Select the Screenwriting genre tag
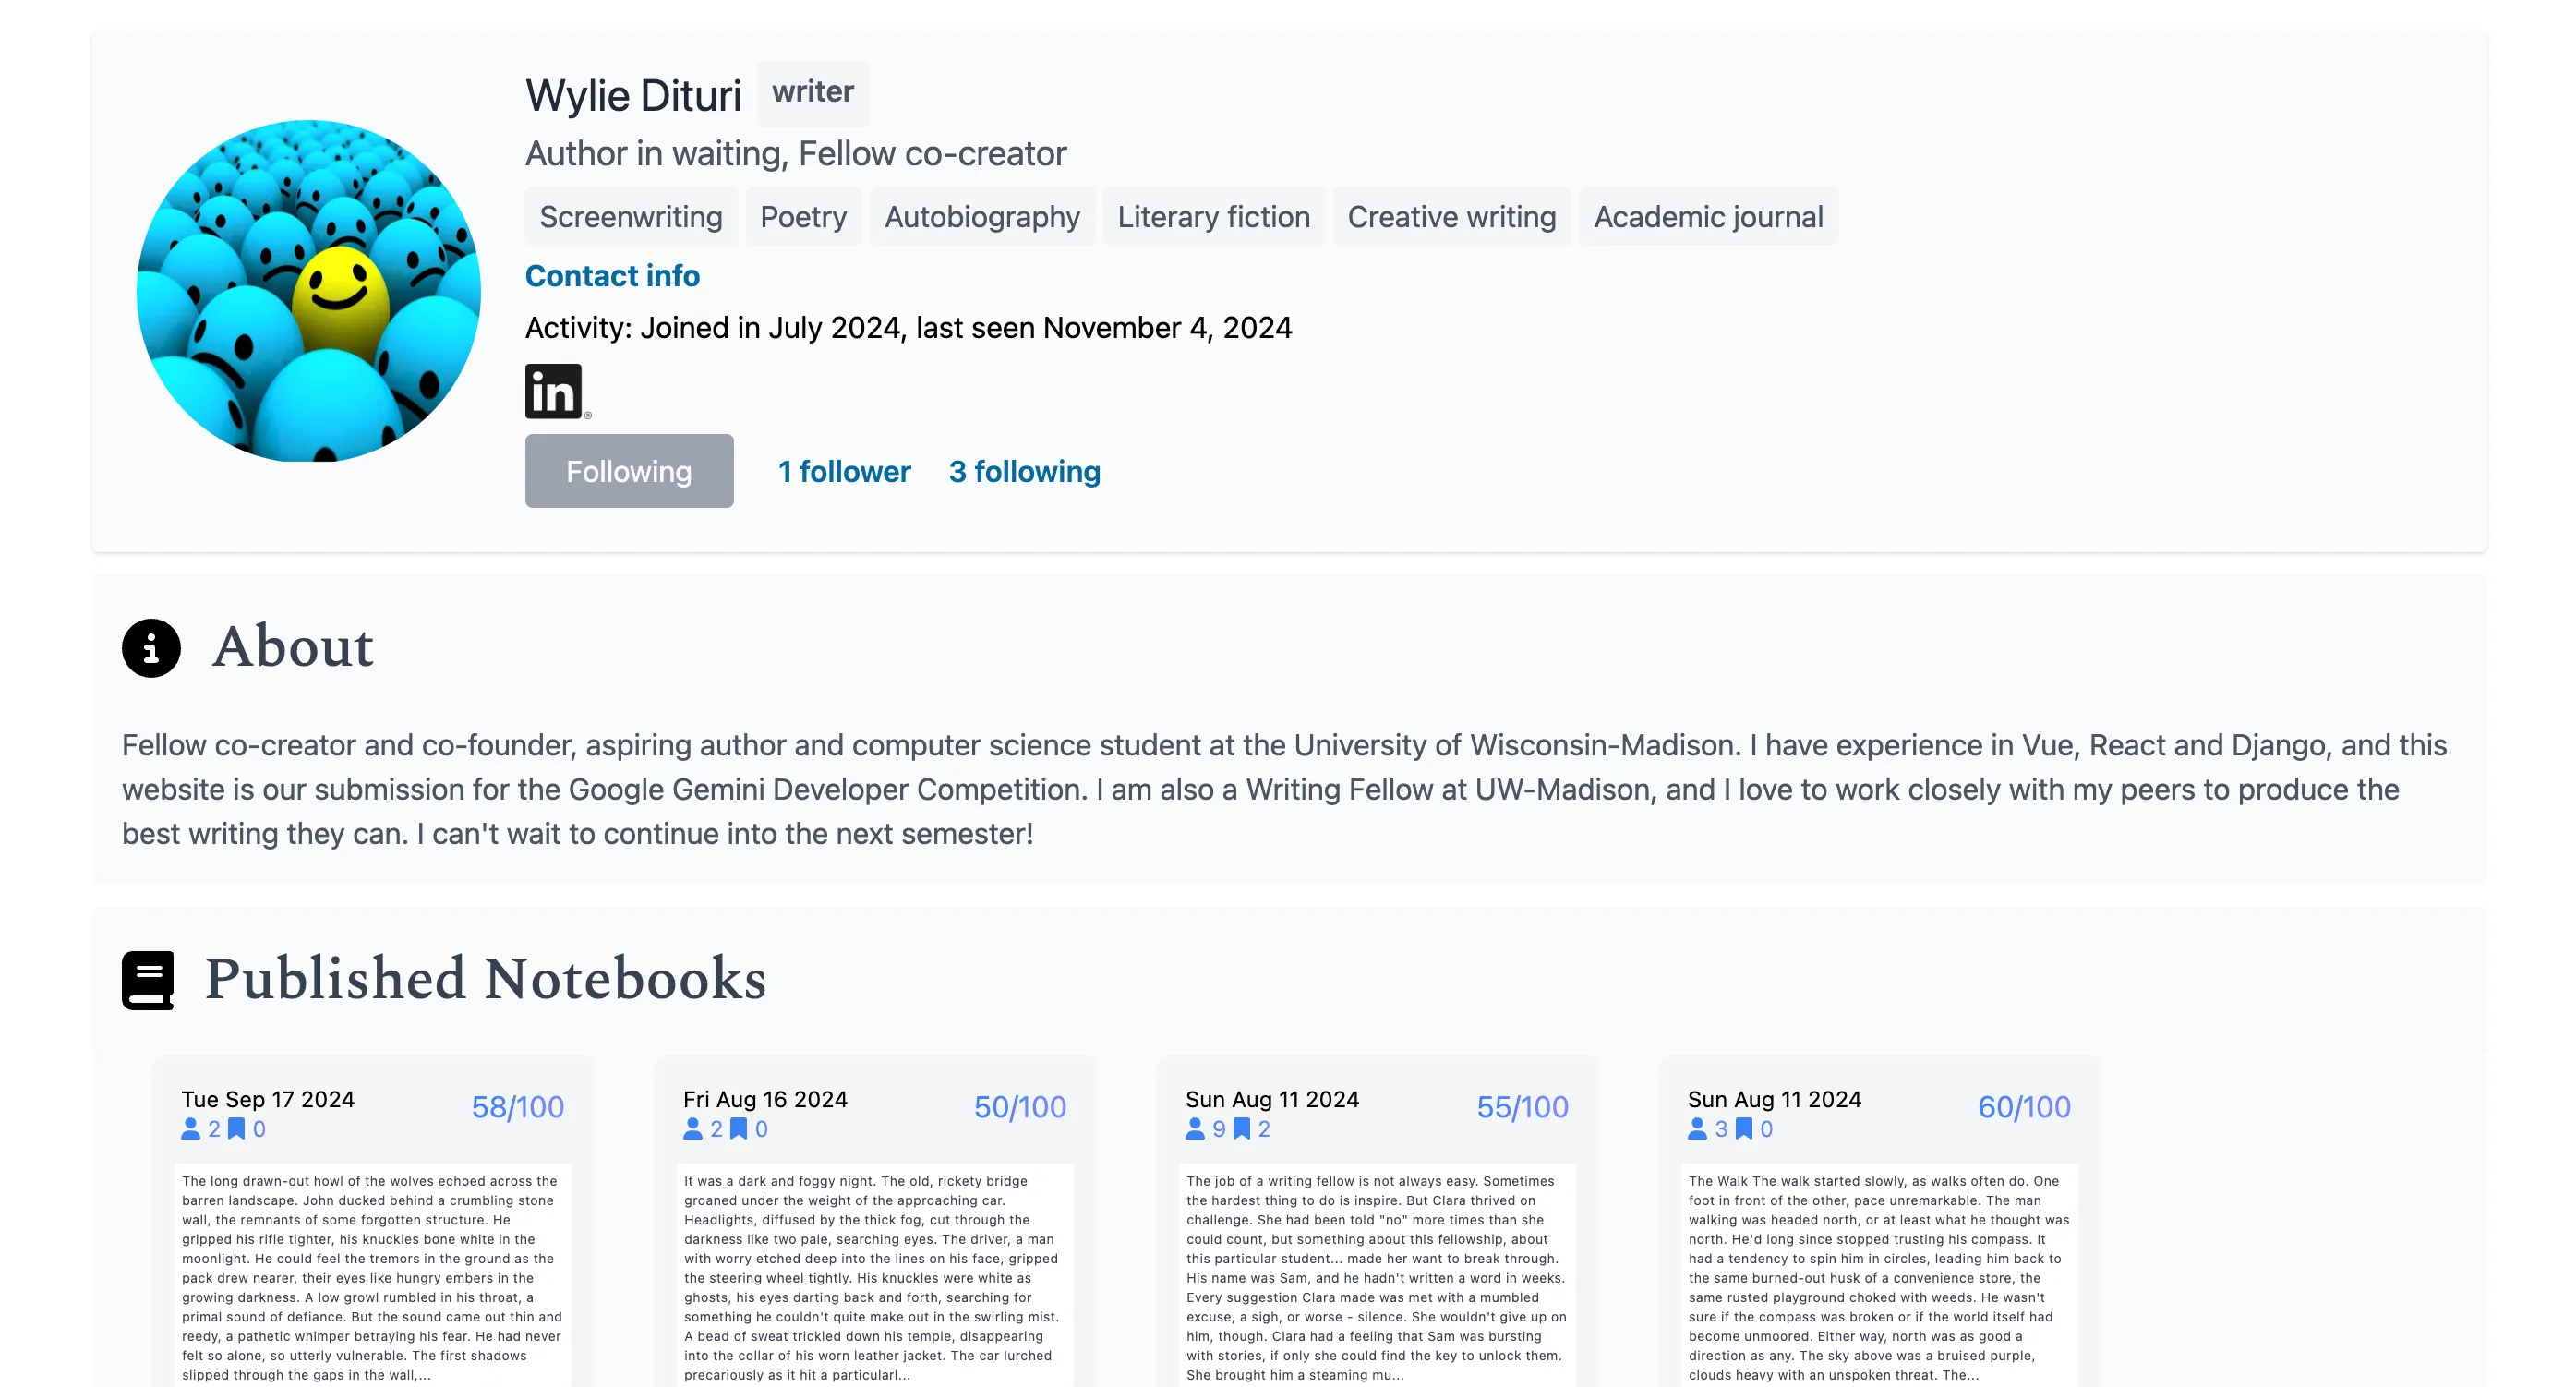Viewport: 2576px width, 1387px height. click(631, 217)
